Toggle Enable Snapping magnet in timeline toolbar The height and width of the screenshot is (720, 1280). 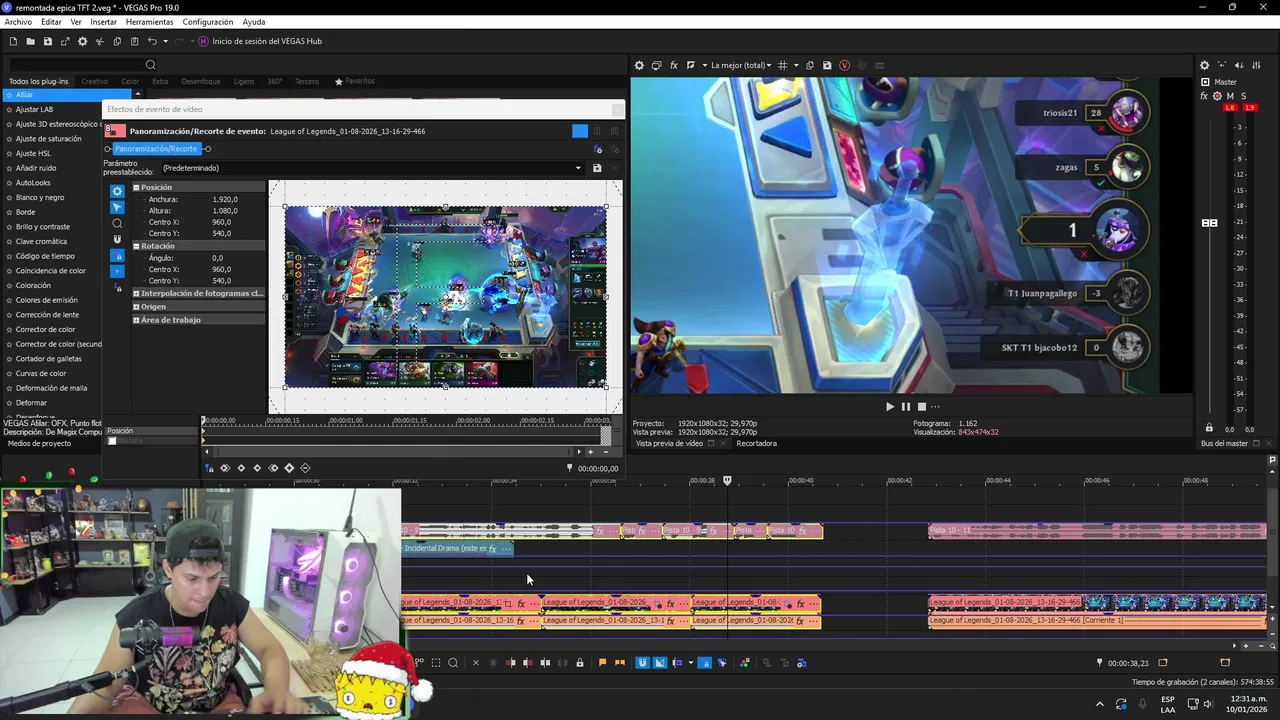643,662
